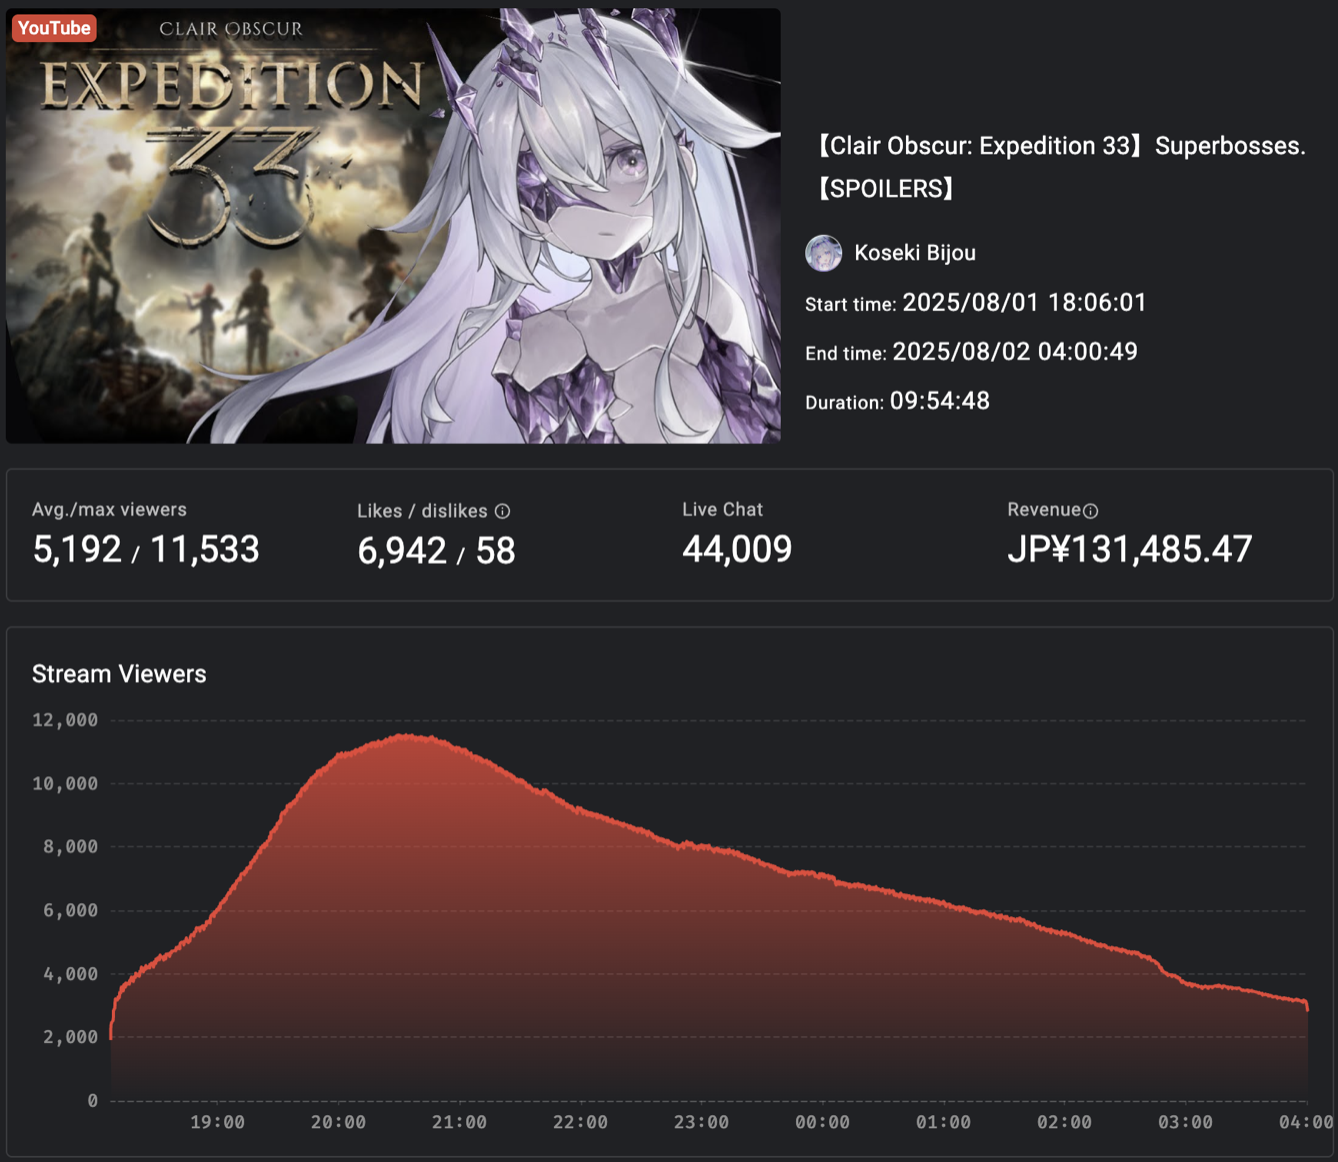Click the Stream Viewers chart heading

[119, 674]
